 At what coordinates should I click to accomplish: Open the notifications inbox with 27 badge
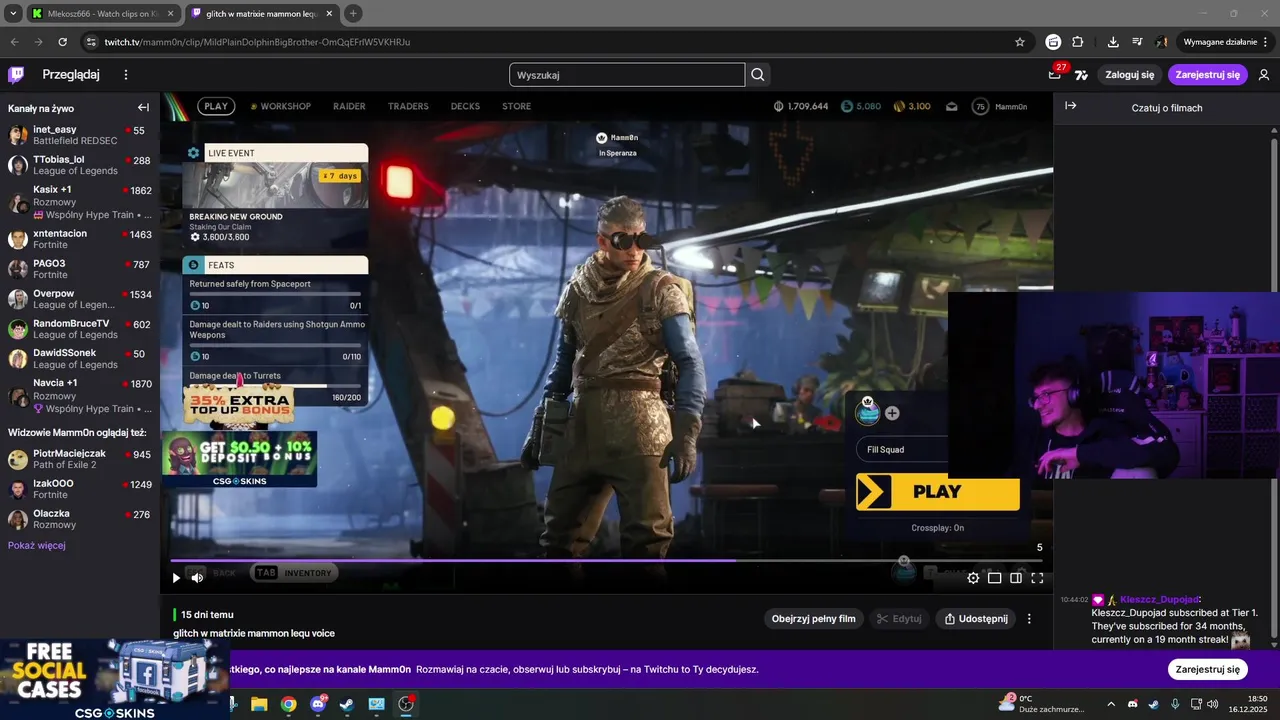tap(1054, 75)
